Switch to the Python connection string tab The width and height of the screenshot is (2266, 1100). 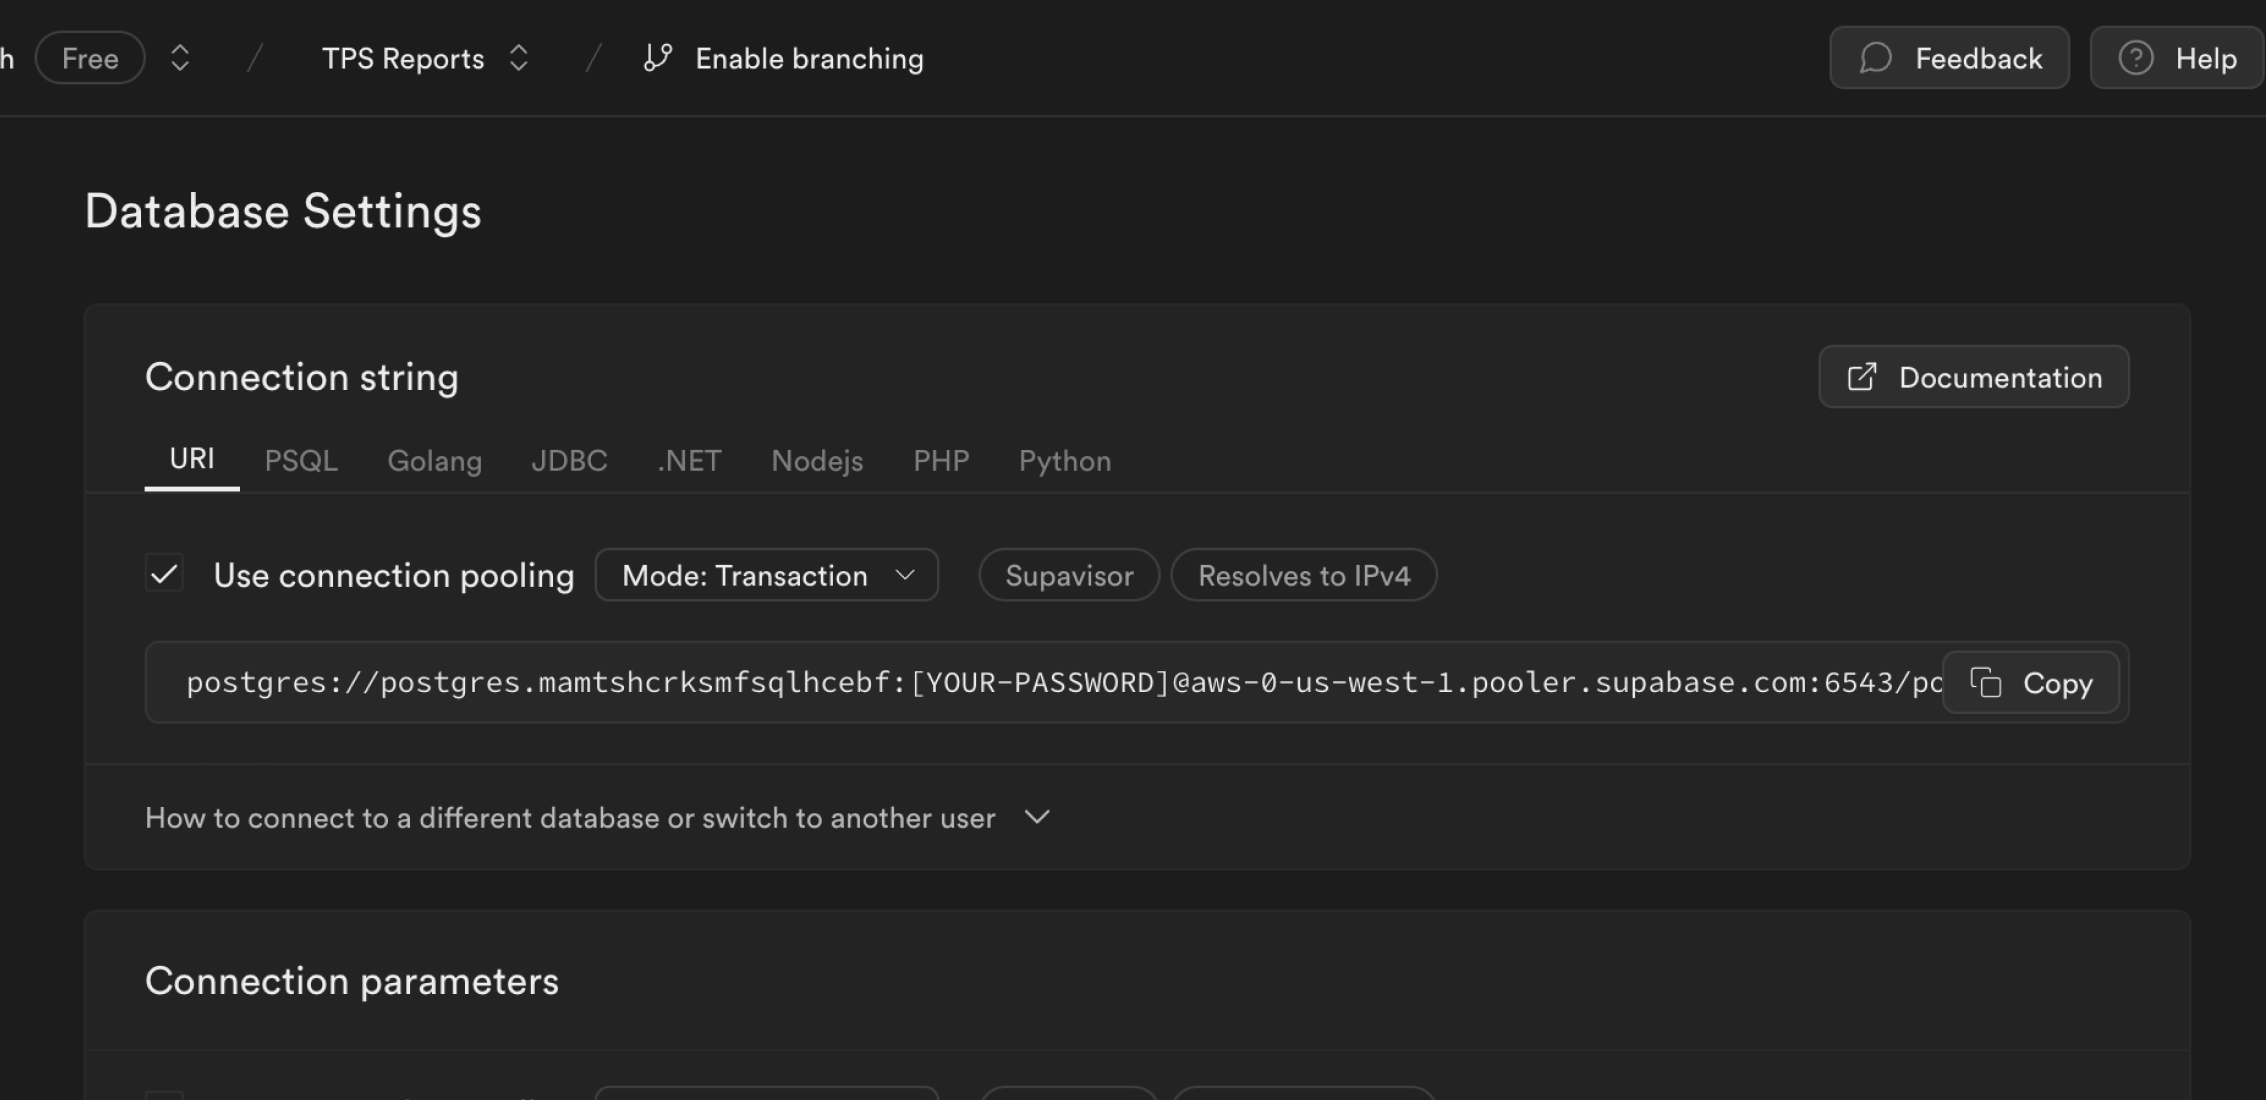click(x=1064, y=461)
